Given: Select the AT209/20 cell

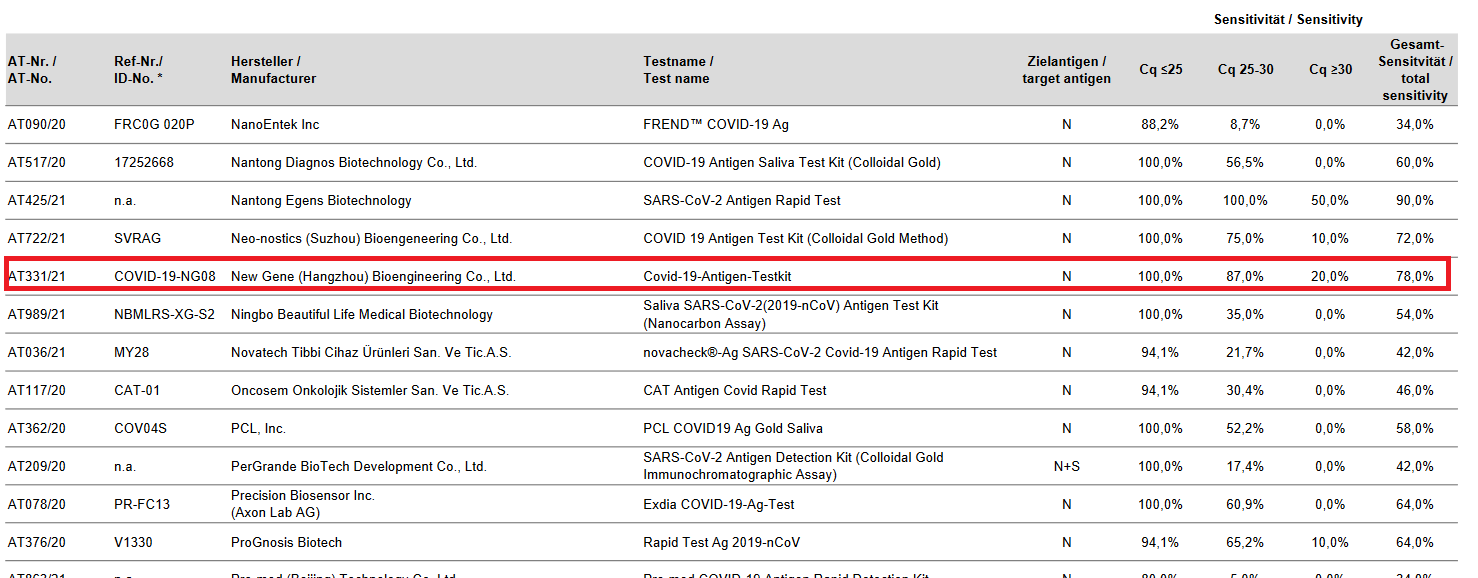Looking at the screenshot, I should click(x=37, y=467).
